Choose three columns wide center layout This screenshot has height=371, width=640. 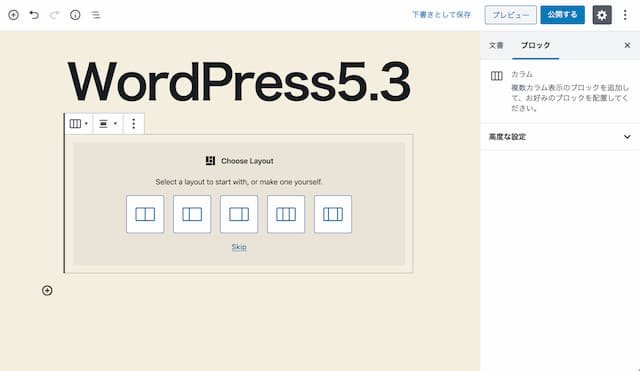(x=333, y=214)
